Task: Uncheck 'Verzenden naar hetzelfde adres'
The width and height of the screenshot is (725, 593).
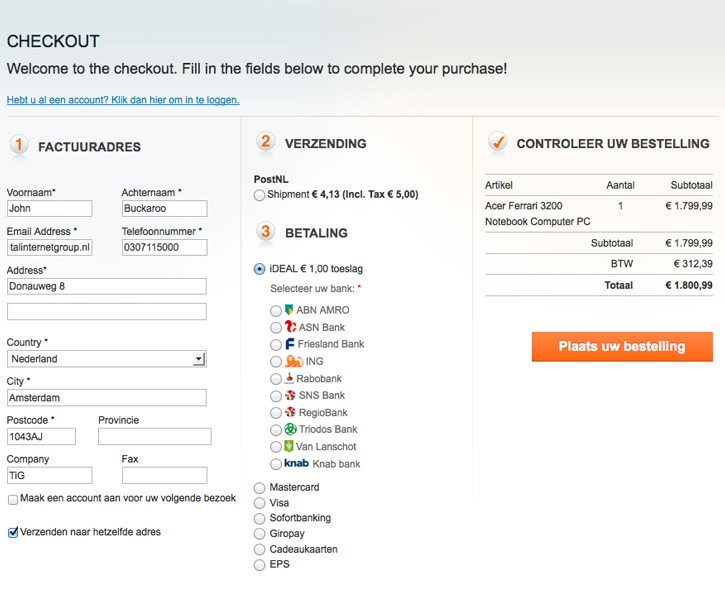Action: 13,532
